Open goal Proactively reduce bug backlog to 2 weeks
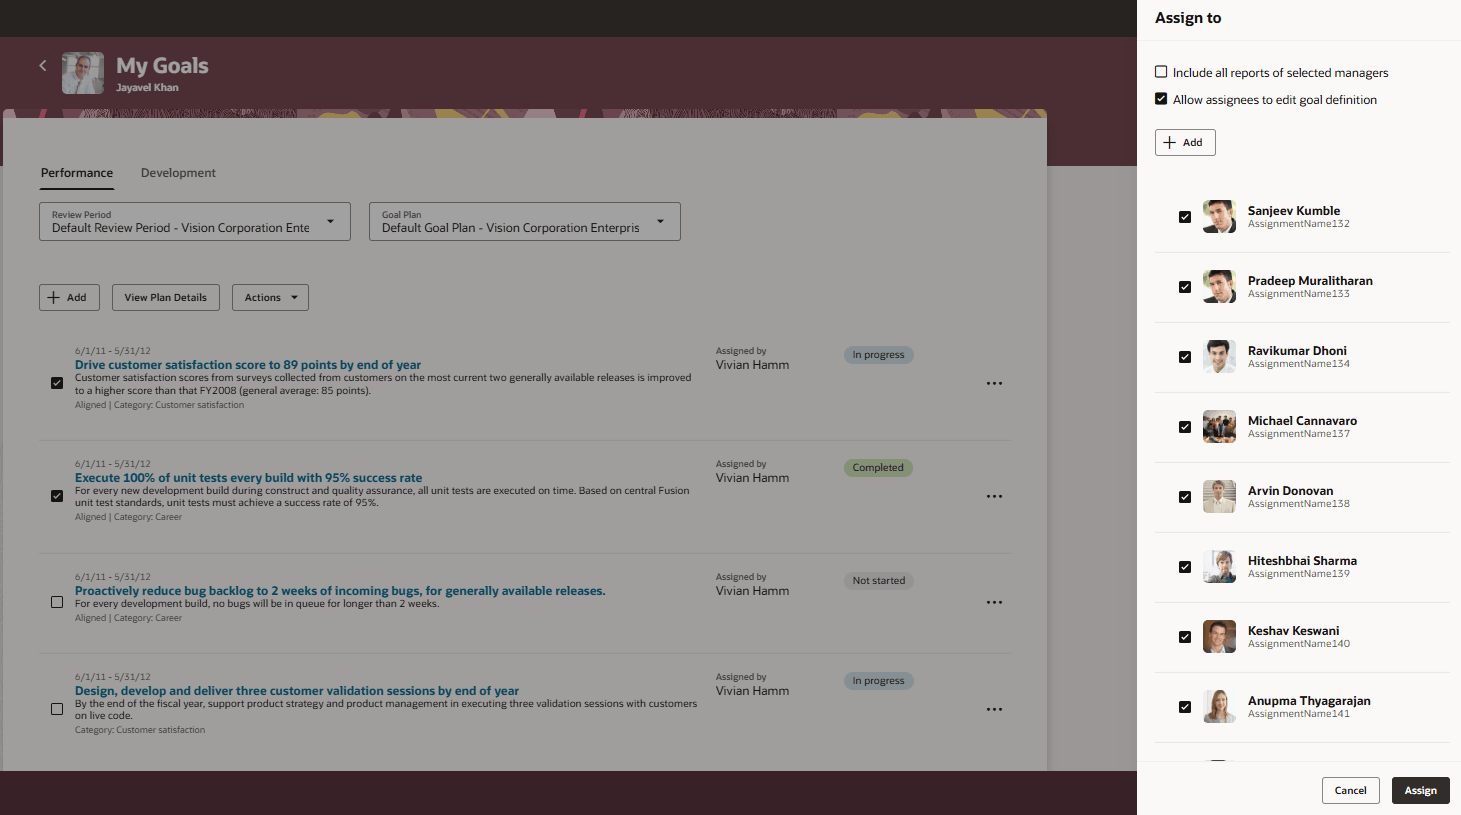Screen dimensions: 1461x815 [x=340, y=591]
